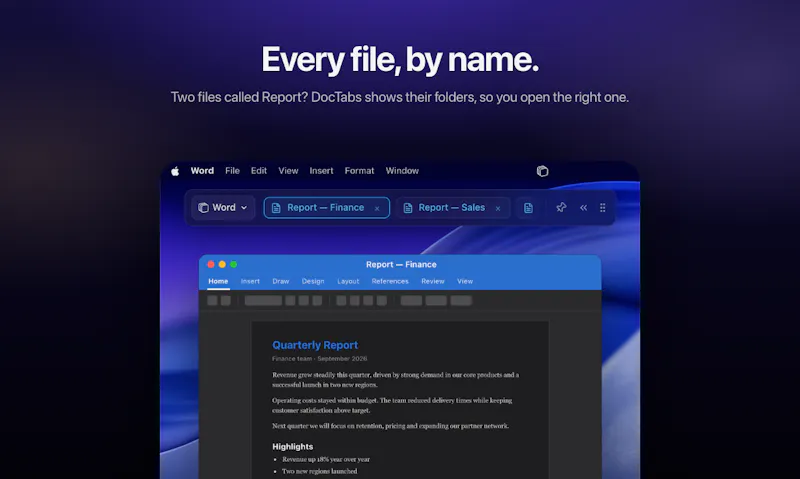The width and height of the screenshot is (800, 479).
Task: Click the Highlights subheading
Action: click(x=292, y=446)
